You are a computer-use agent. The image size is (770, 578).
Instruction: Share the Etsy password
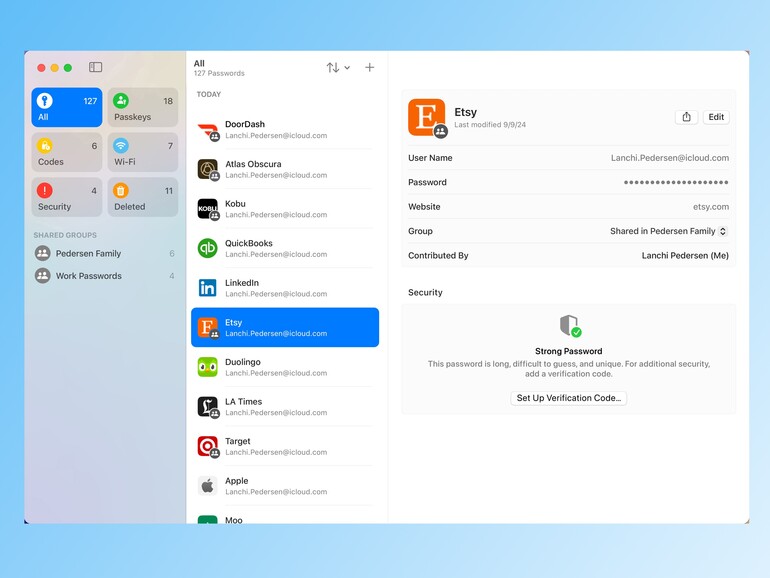pos(687,117)
